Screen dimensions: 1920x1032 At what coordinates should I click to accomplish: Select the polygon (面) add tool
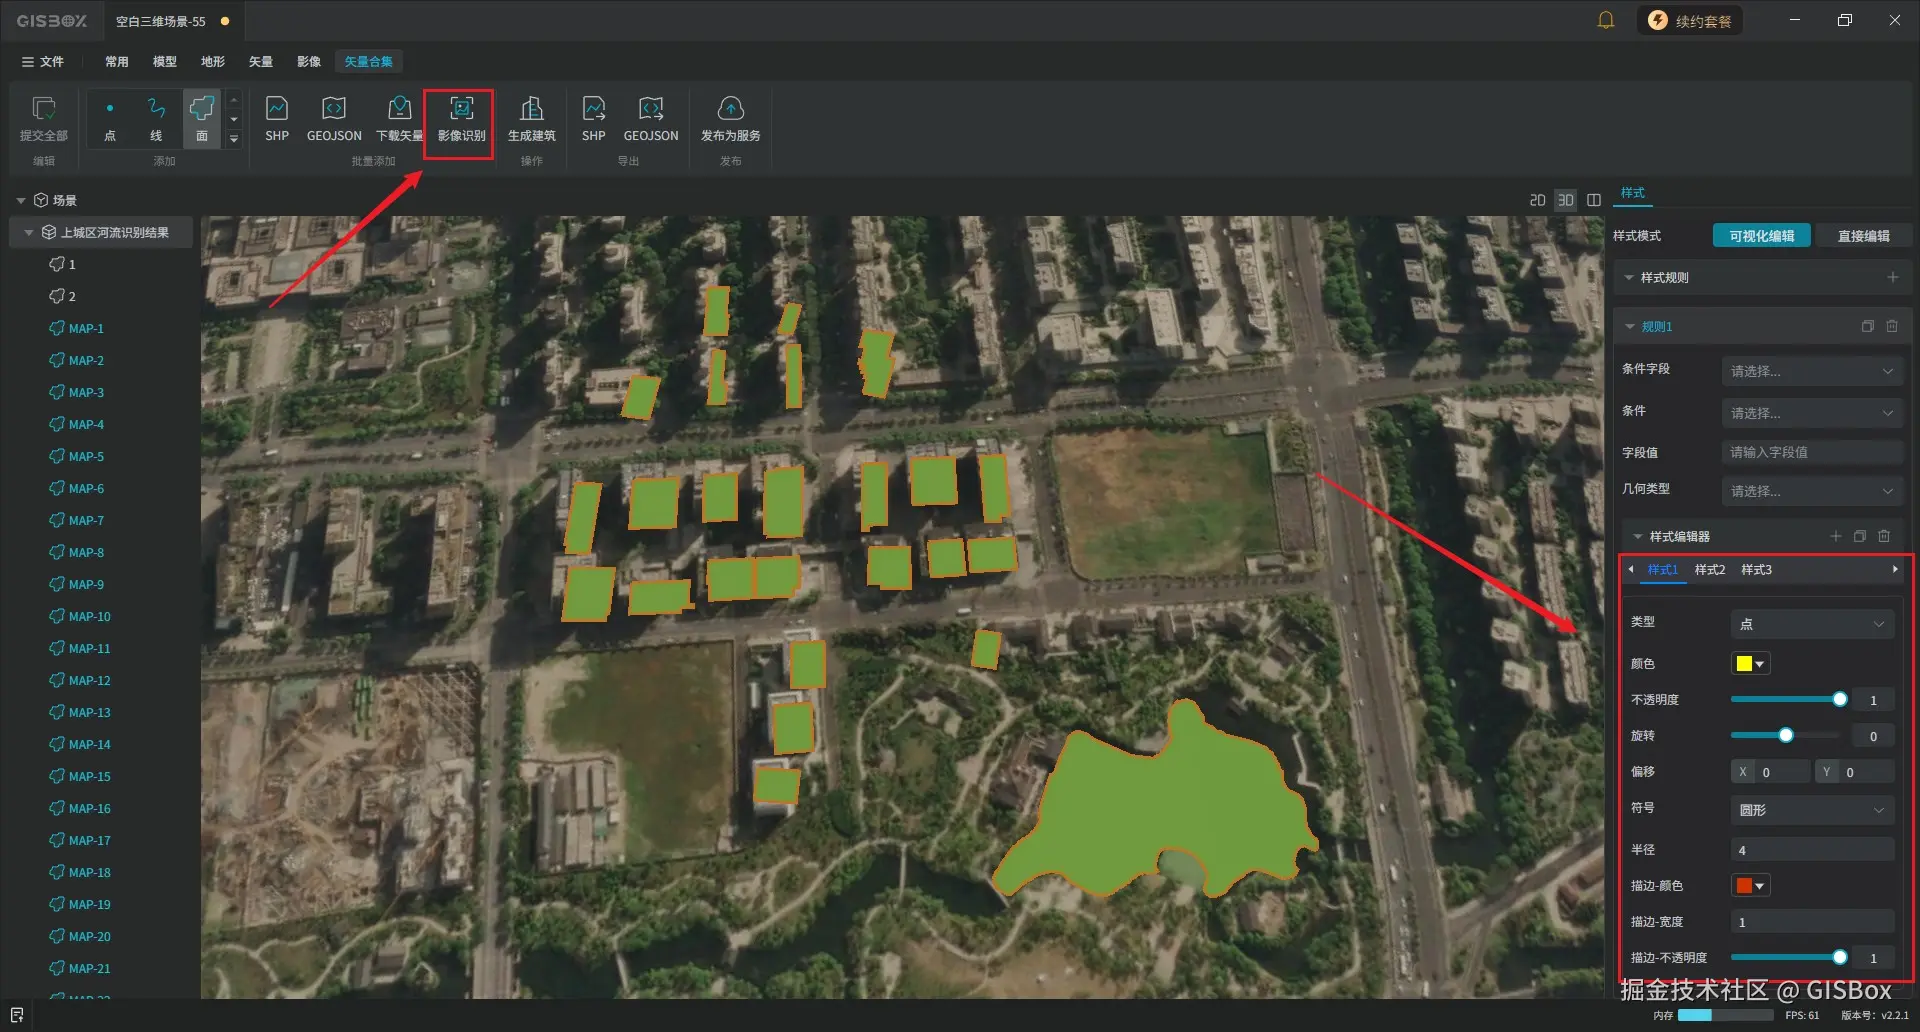point(202,119)
